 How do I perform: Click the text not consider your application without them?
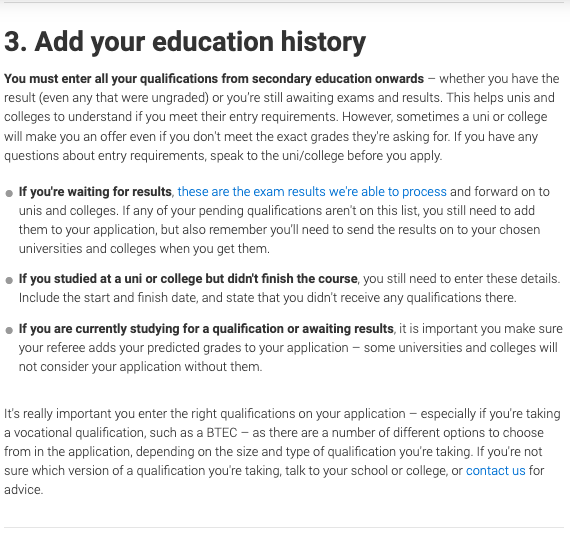pos(140,366)
